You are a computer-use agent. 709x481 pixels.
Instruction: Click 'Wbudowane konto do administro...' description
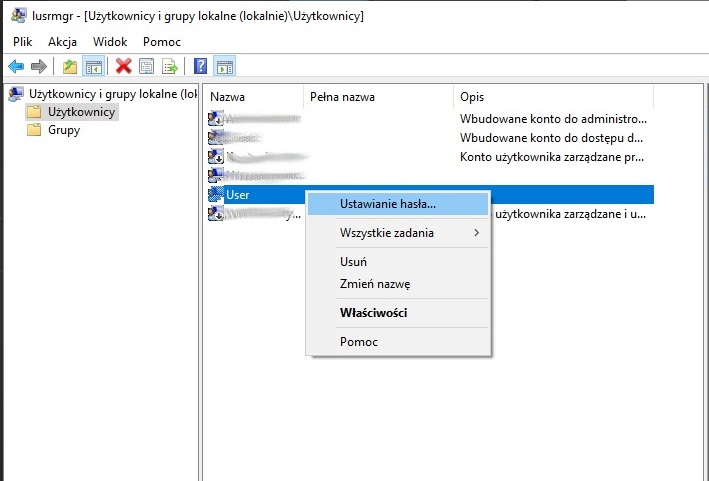click(553, 119)
